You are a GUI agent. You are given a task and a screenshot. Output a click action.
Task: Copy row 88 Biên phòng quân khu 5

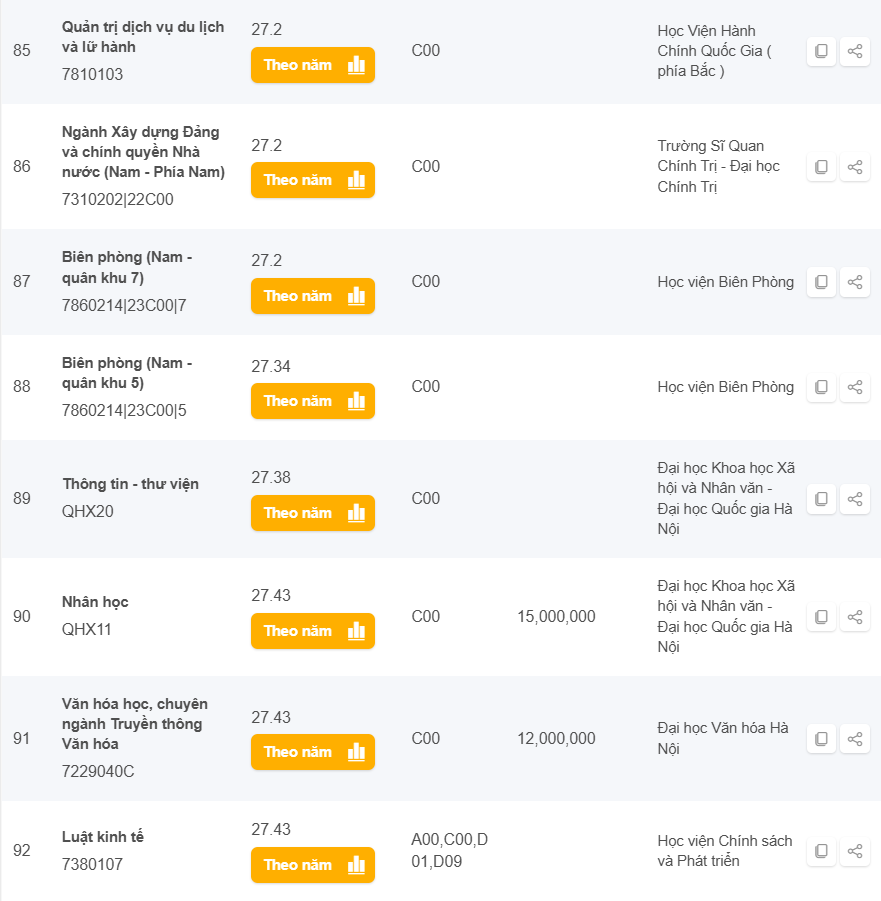821,387
